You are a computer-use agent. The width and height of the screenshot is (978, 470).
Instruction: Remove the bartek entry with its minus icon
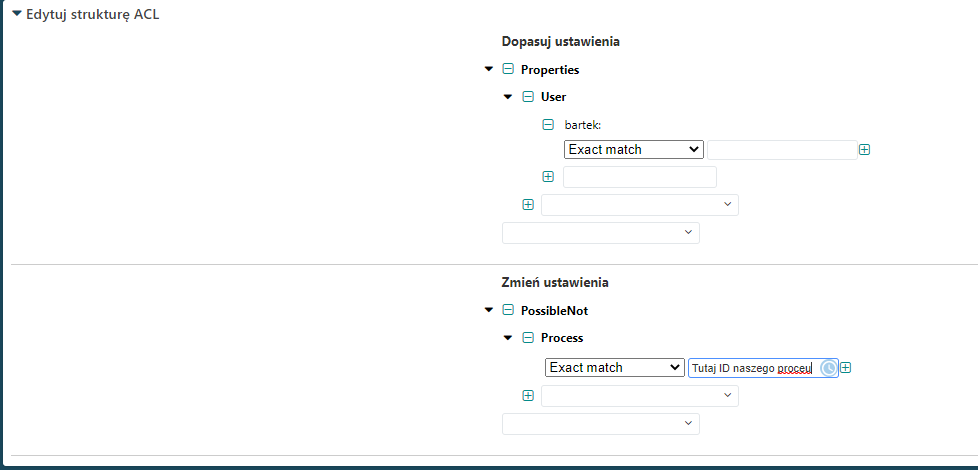click(x=548, y=125)
